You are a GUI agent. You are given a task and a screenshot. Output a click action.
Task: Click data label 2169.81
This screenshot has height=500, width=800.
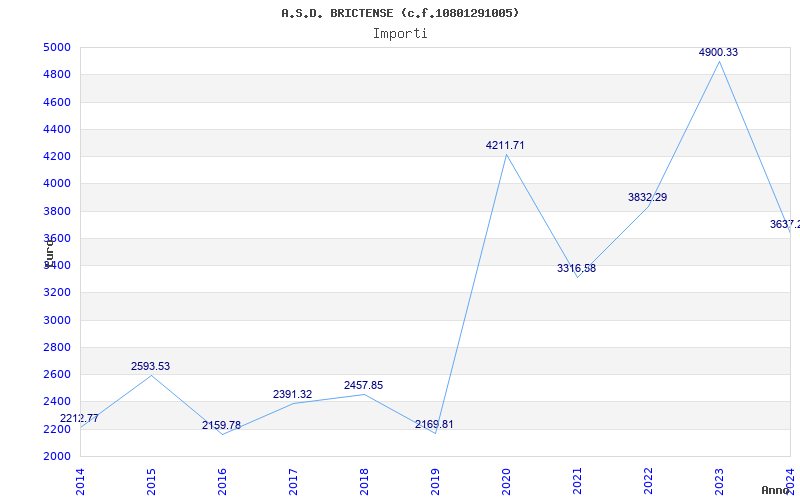click(x=434, y=424)
